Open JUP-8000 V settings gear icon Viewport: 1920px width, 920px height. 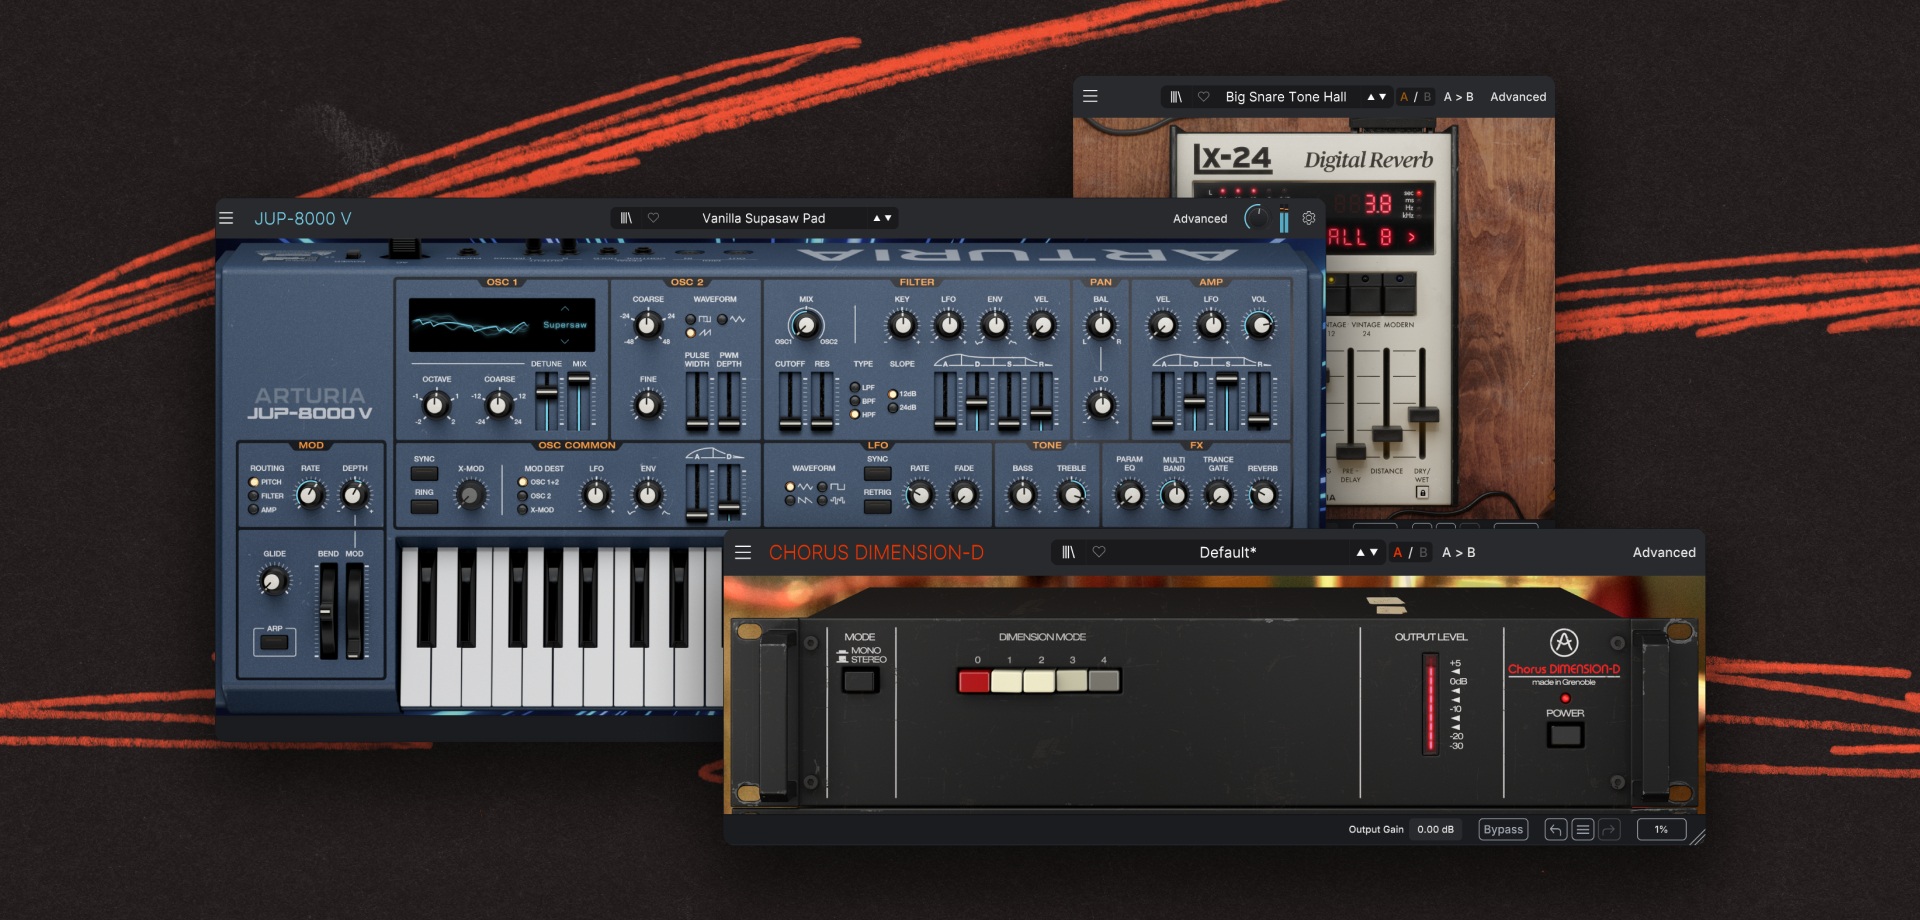[x=1308, y=218]
